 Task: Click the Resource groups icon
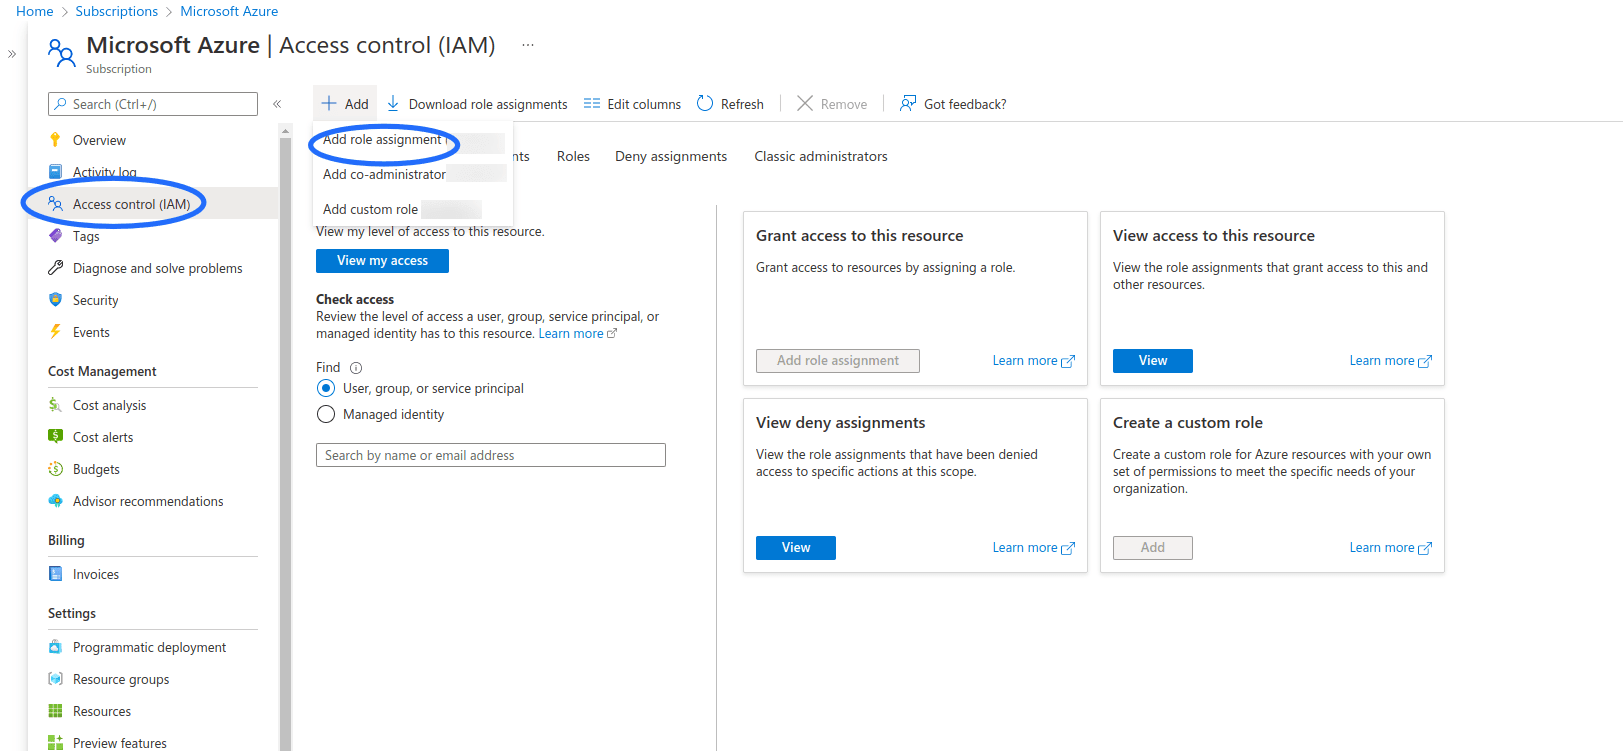tap(55, 679)
